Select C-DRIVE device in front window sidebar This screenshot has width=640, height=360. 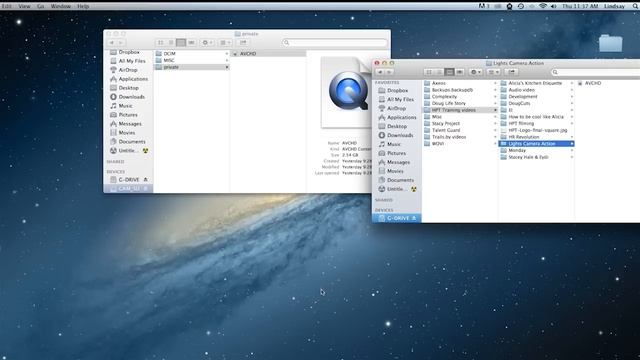coord(397,218)
